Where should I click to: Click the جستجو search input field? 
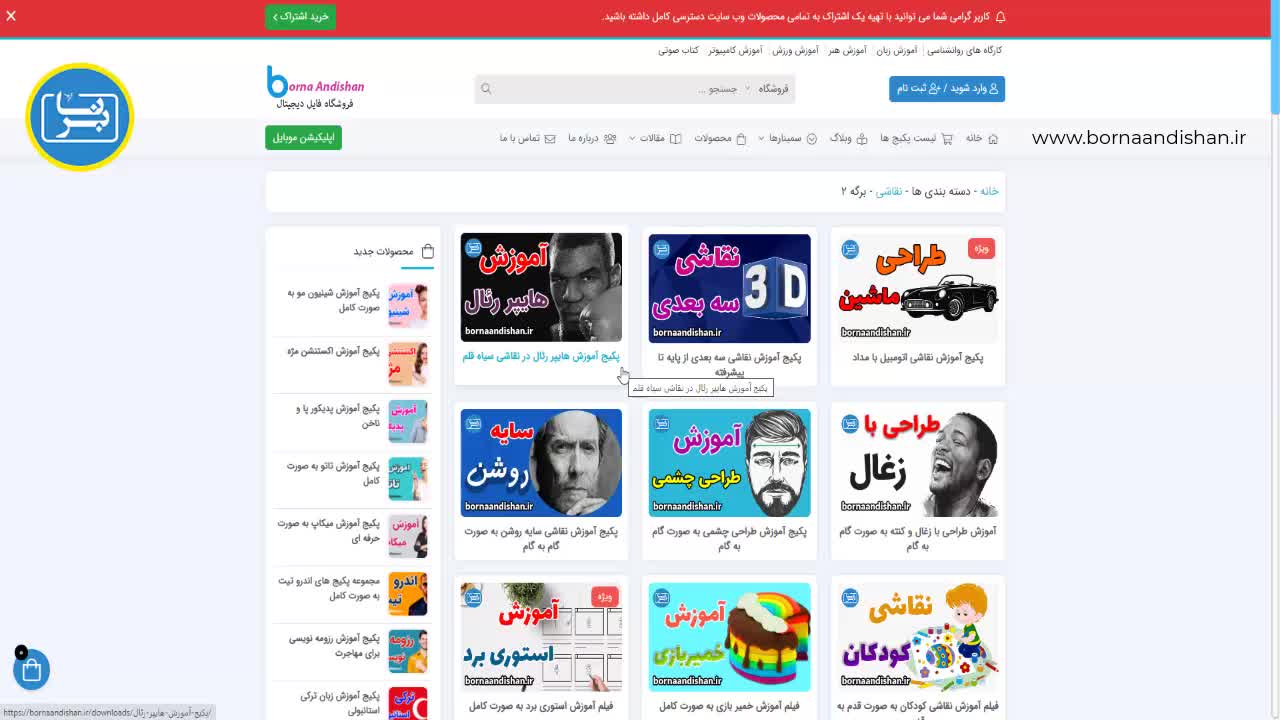(x=620, y=89)
